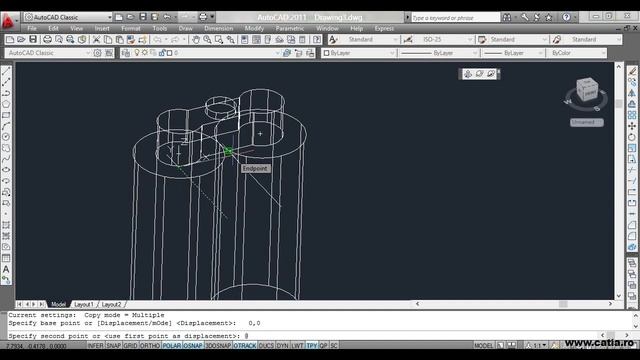The width and height of the screenshot is (640, 360).
Task: Click the Copy clipboard icon
Action: [108, 40]
